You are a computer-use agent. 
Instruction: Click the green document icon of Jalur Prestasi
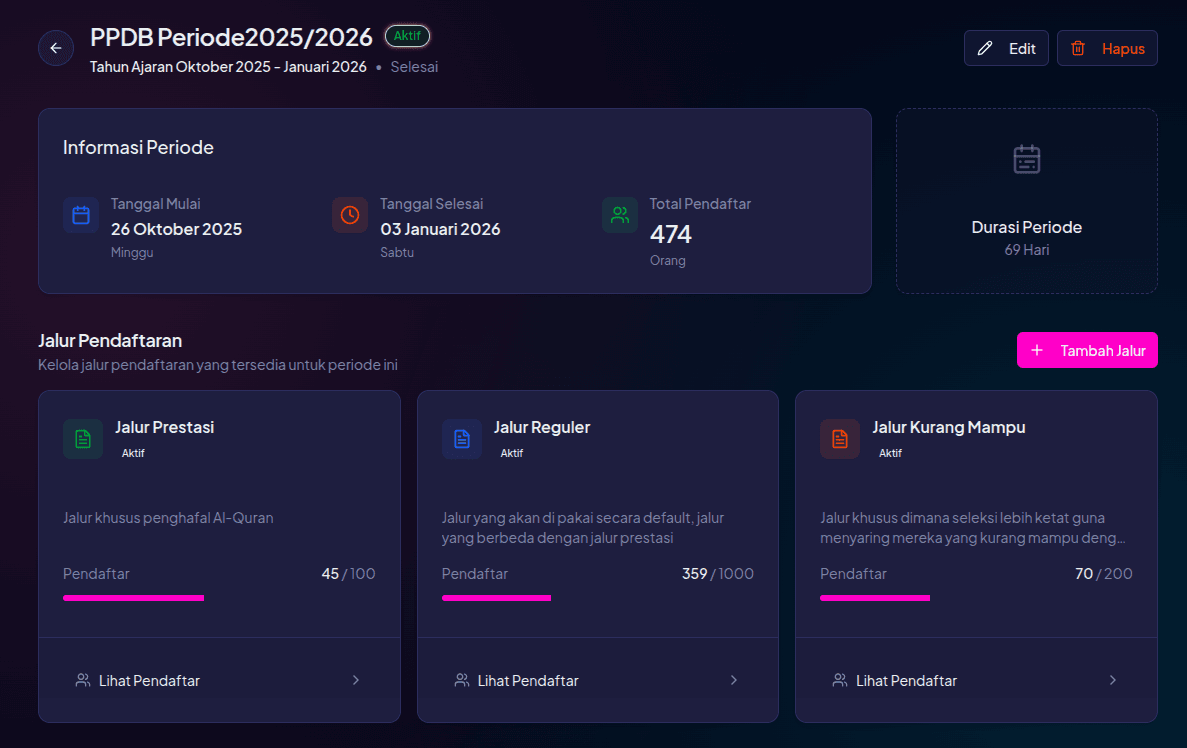click(83, 439)
